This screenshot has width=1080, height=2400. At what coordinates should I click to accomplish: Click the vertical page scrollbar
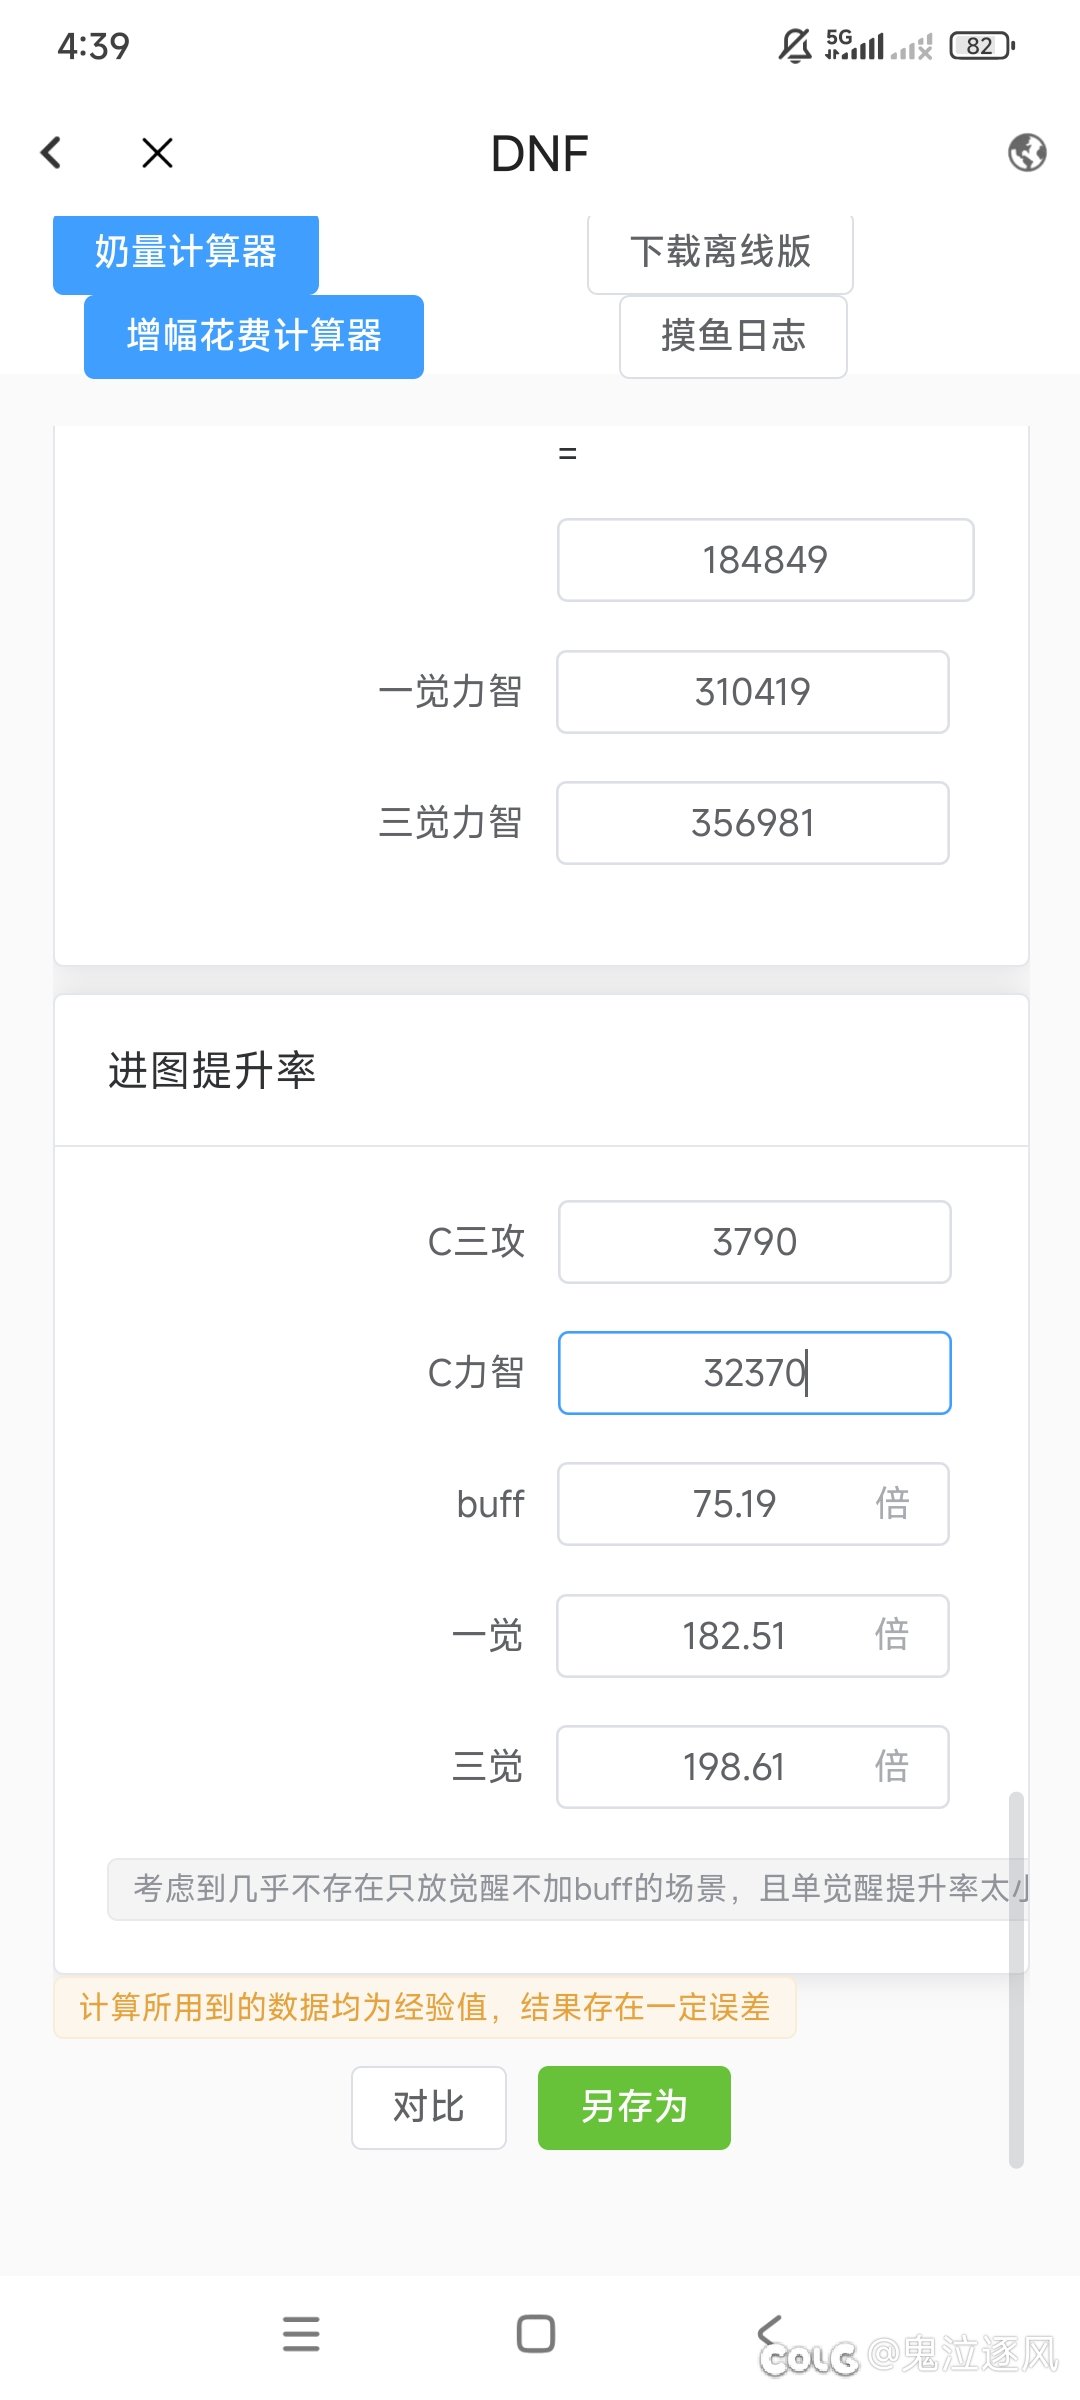coord(1016,1980)
